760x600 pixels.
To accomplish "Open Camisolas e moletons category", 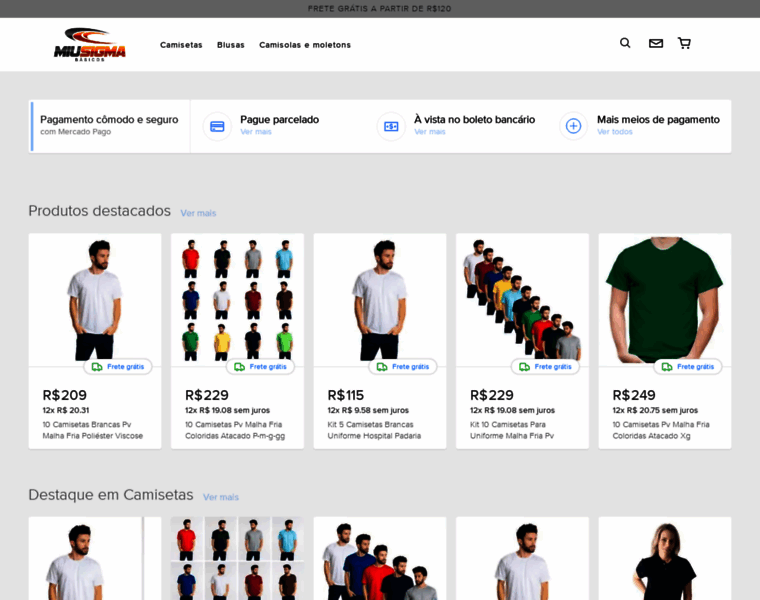I will [305, 45].
